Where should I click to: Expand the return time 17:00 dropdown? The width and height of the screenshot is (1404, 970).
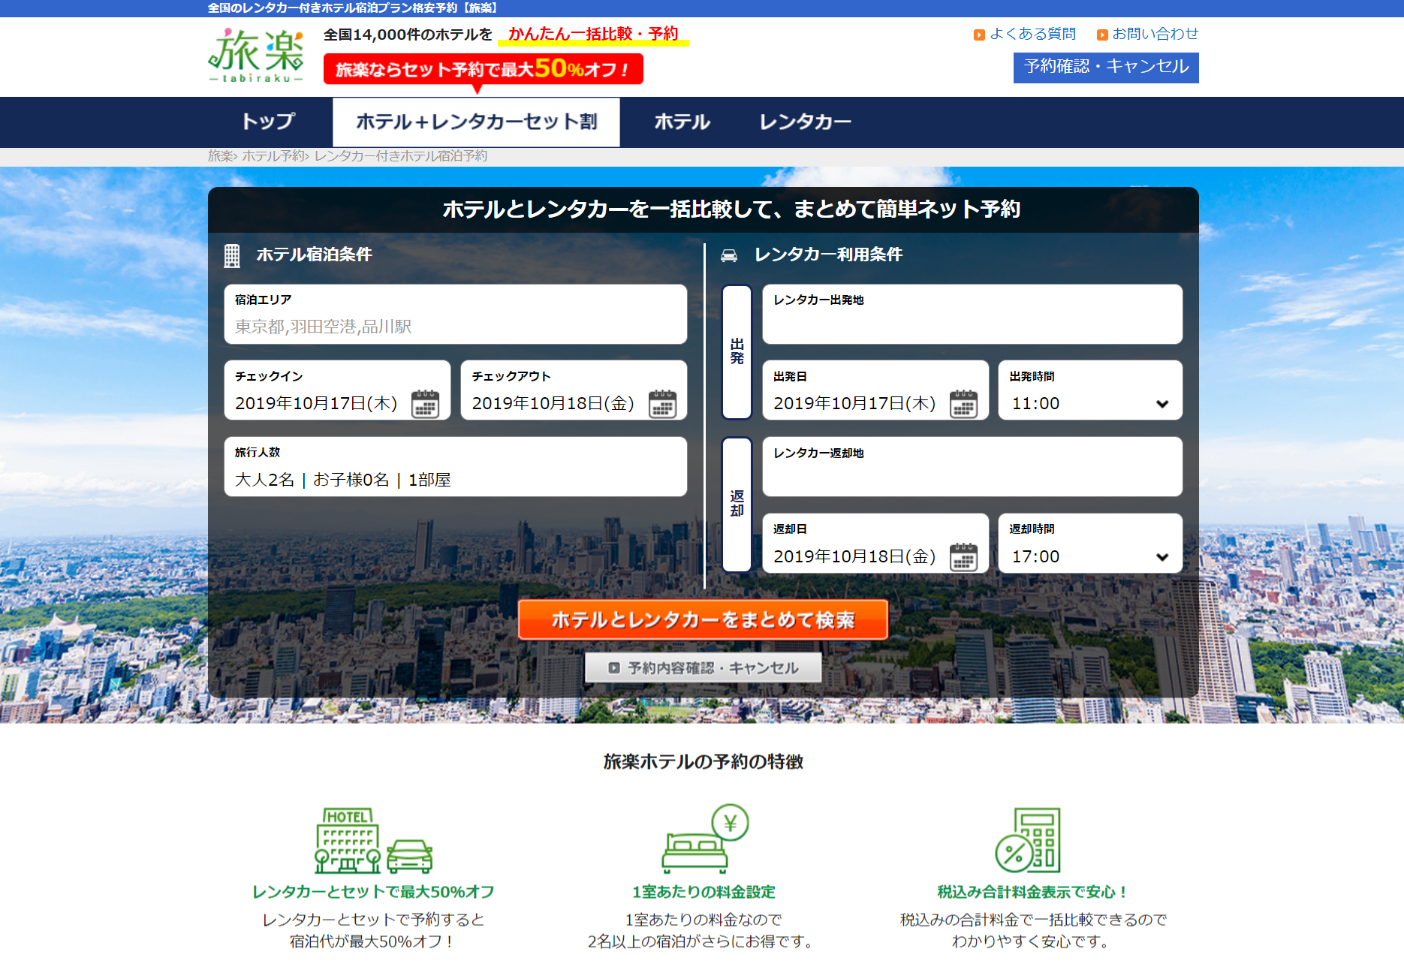click(x=1090, y=556)
